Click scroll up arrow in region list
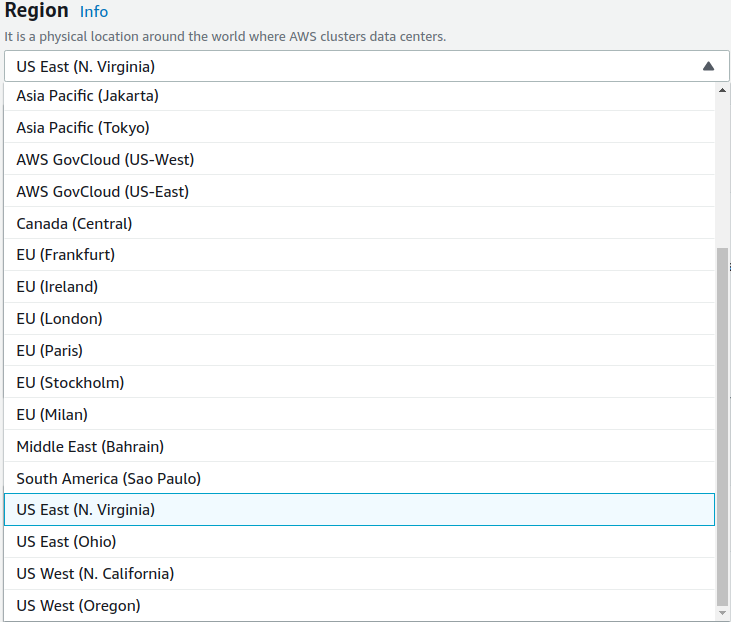Image resolution: width=731 pixels, height=622 pixels. click(x=723, y=91)
